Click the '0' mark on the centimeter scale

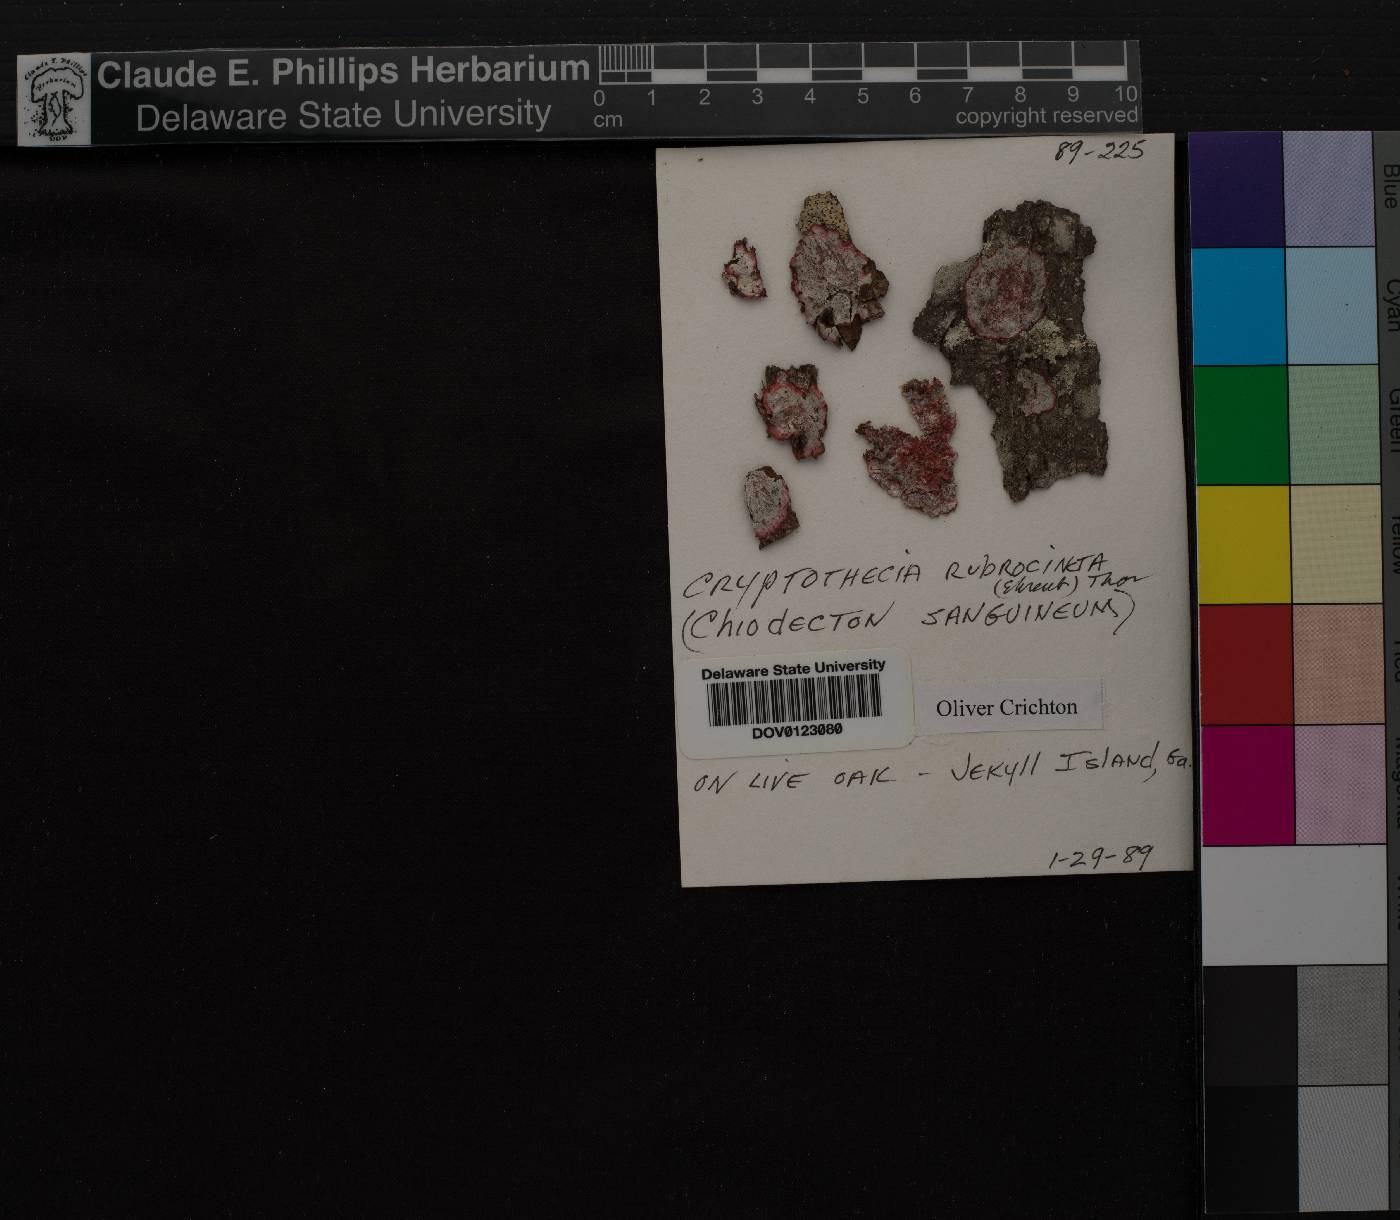[x=599, y=98]
